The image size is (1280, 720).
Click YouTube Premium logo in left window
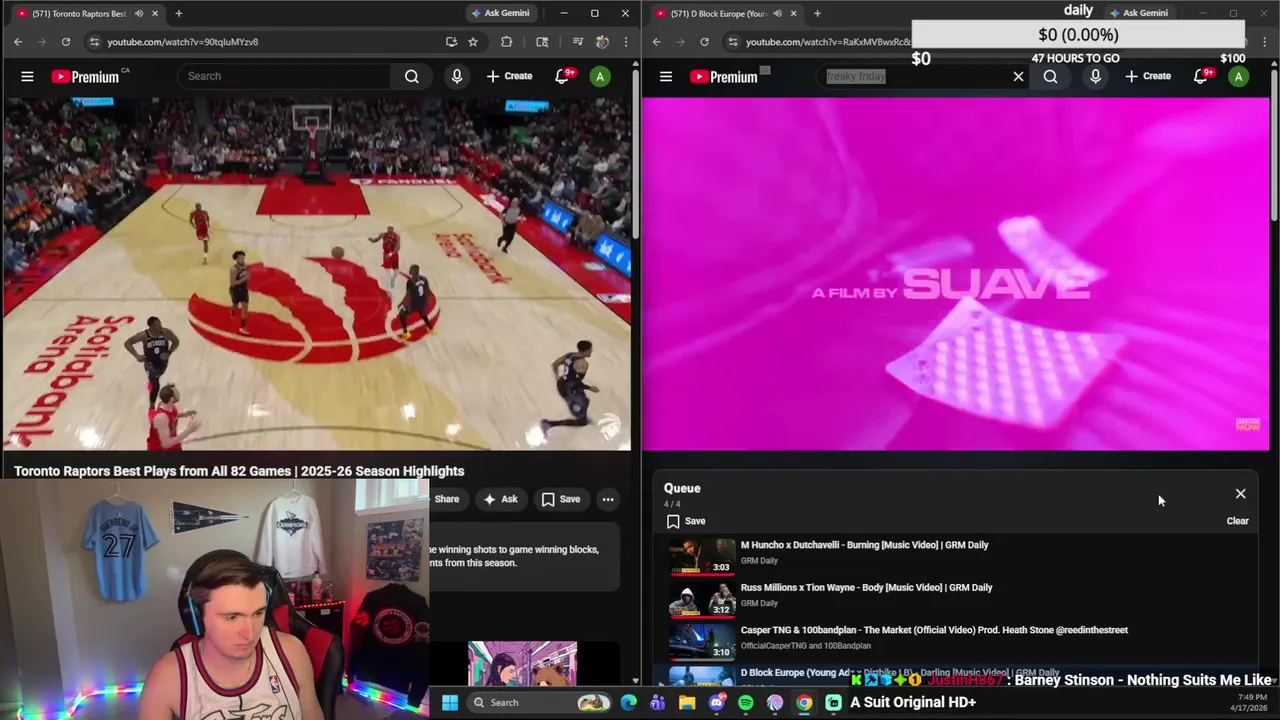point(86,76)
